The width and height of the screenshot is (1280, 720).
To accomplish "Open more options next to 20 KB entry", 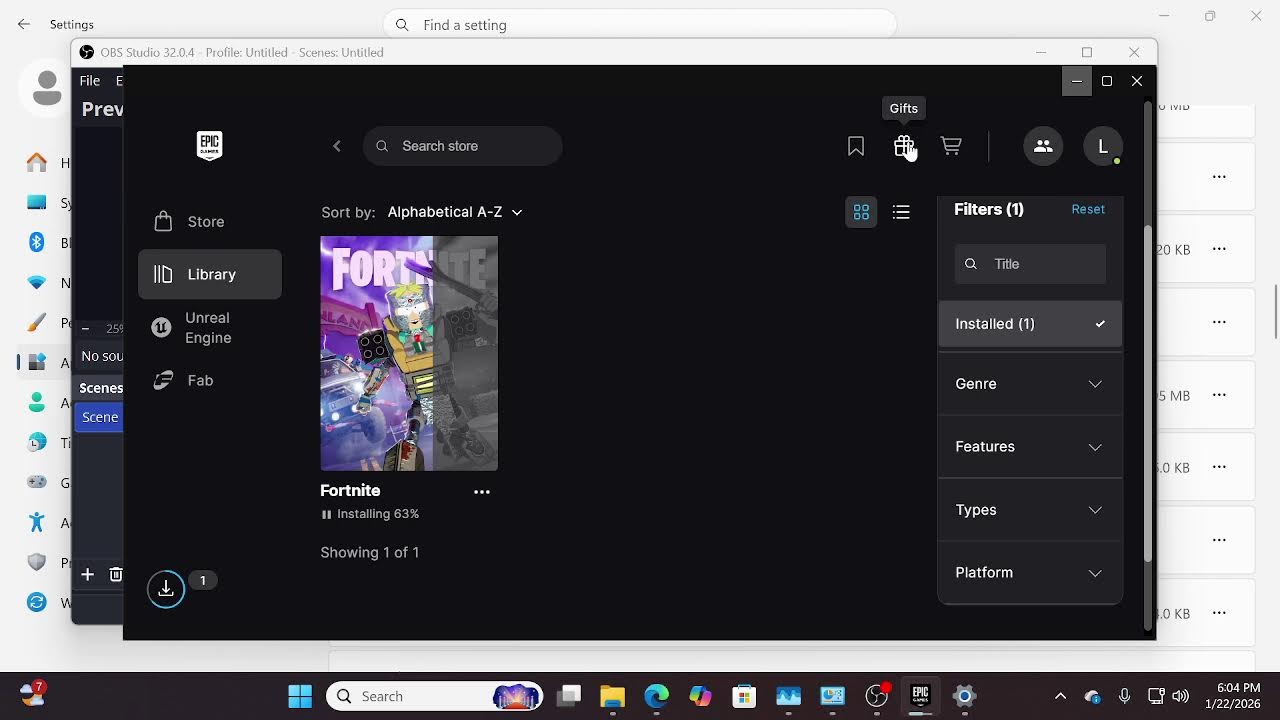I will [1219, 249].
